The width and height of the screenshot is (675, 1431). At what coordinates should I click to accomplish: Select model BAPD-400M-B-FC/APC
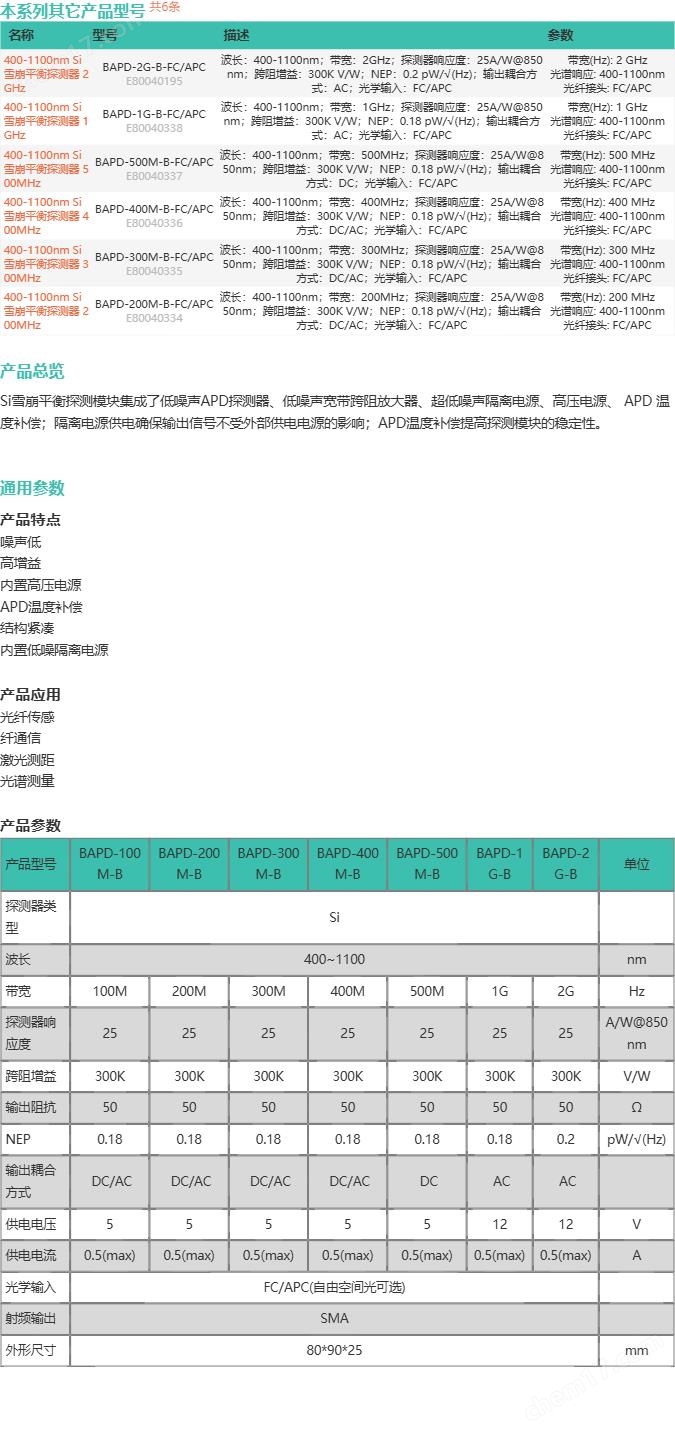(x=154, y=209)
